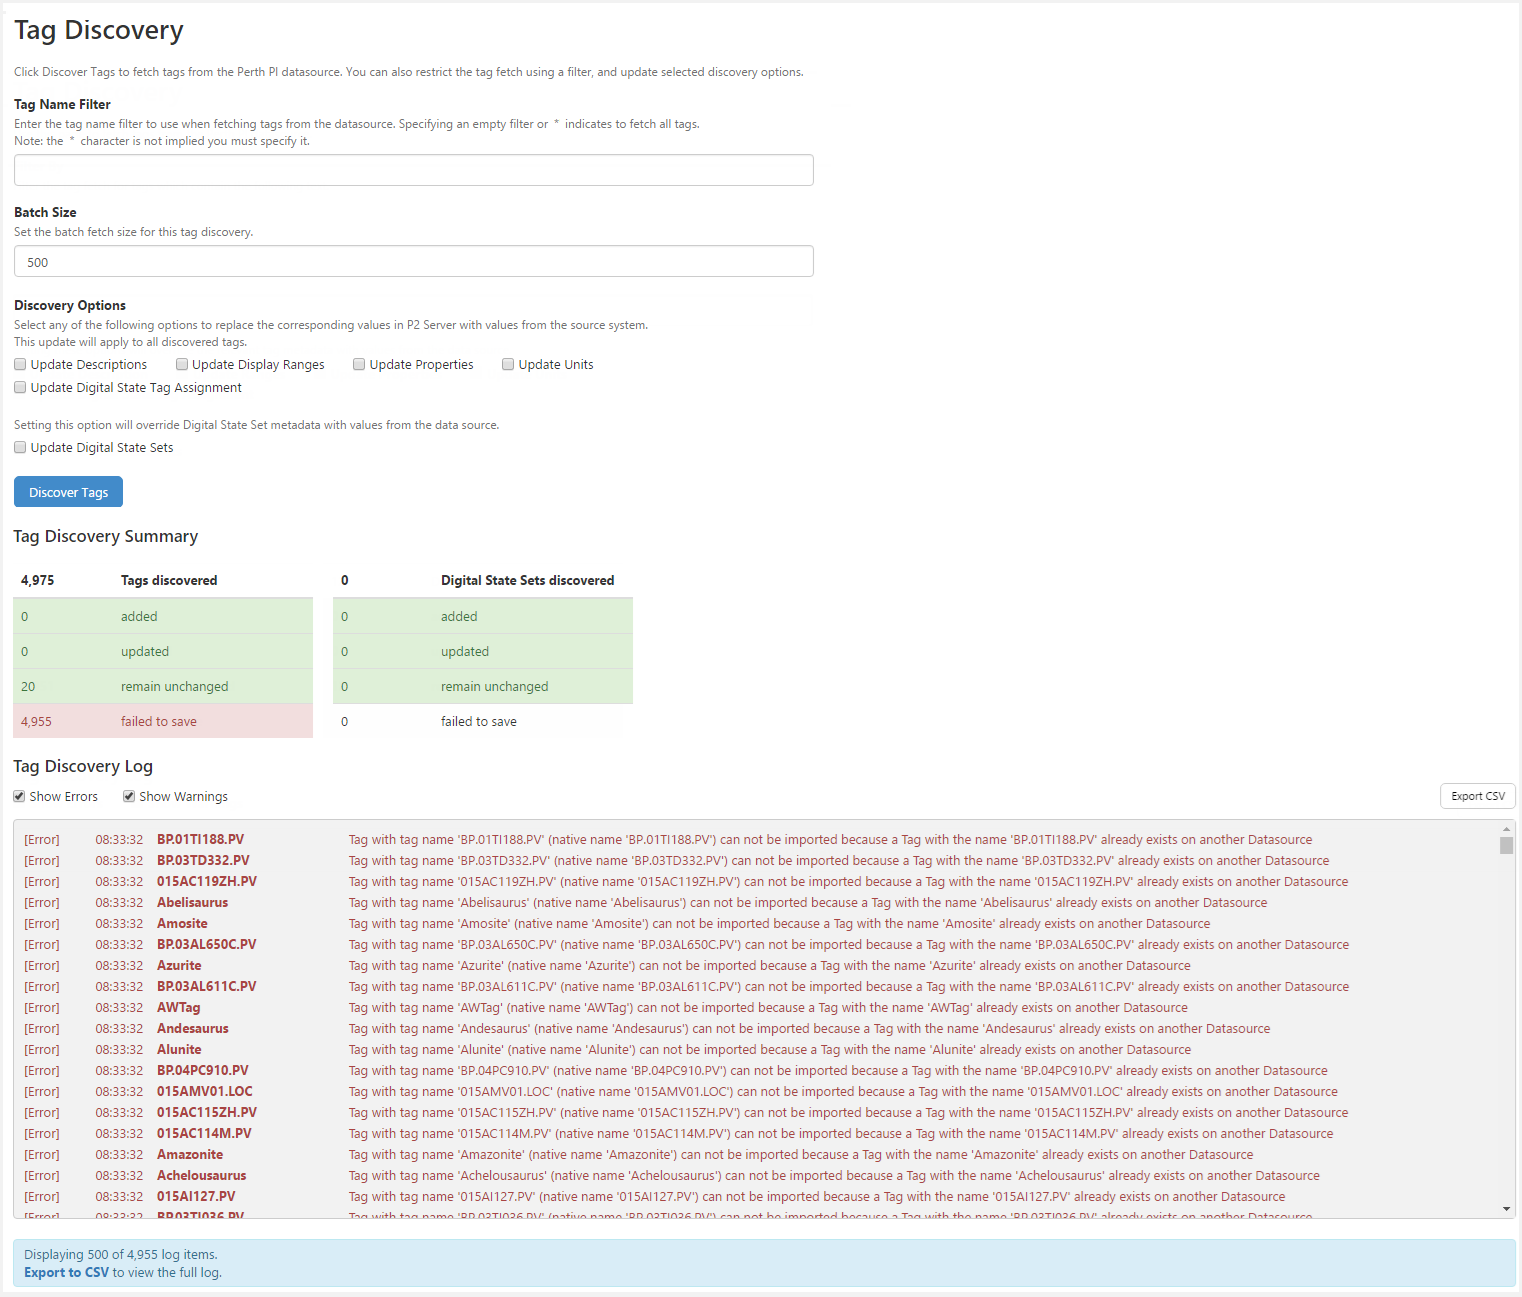Image resolution: width=1522 pixels, height=1297 pixels.
Task: Tick the Update Display Ranges checkbox
Action: point(182,365)
